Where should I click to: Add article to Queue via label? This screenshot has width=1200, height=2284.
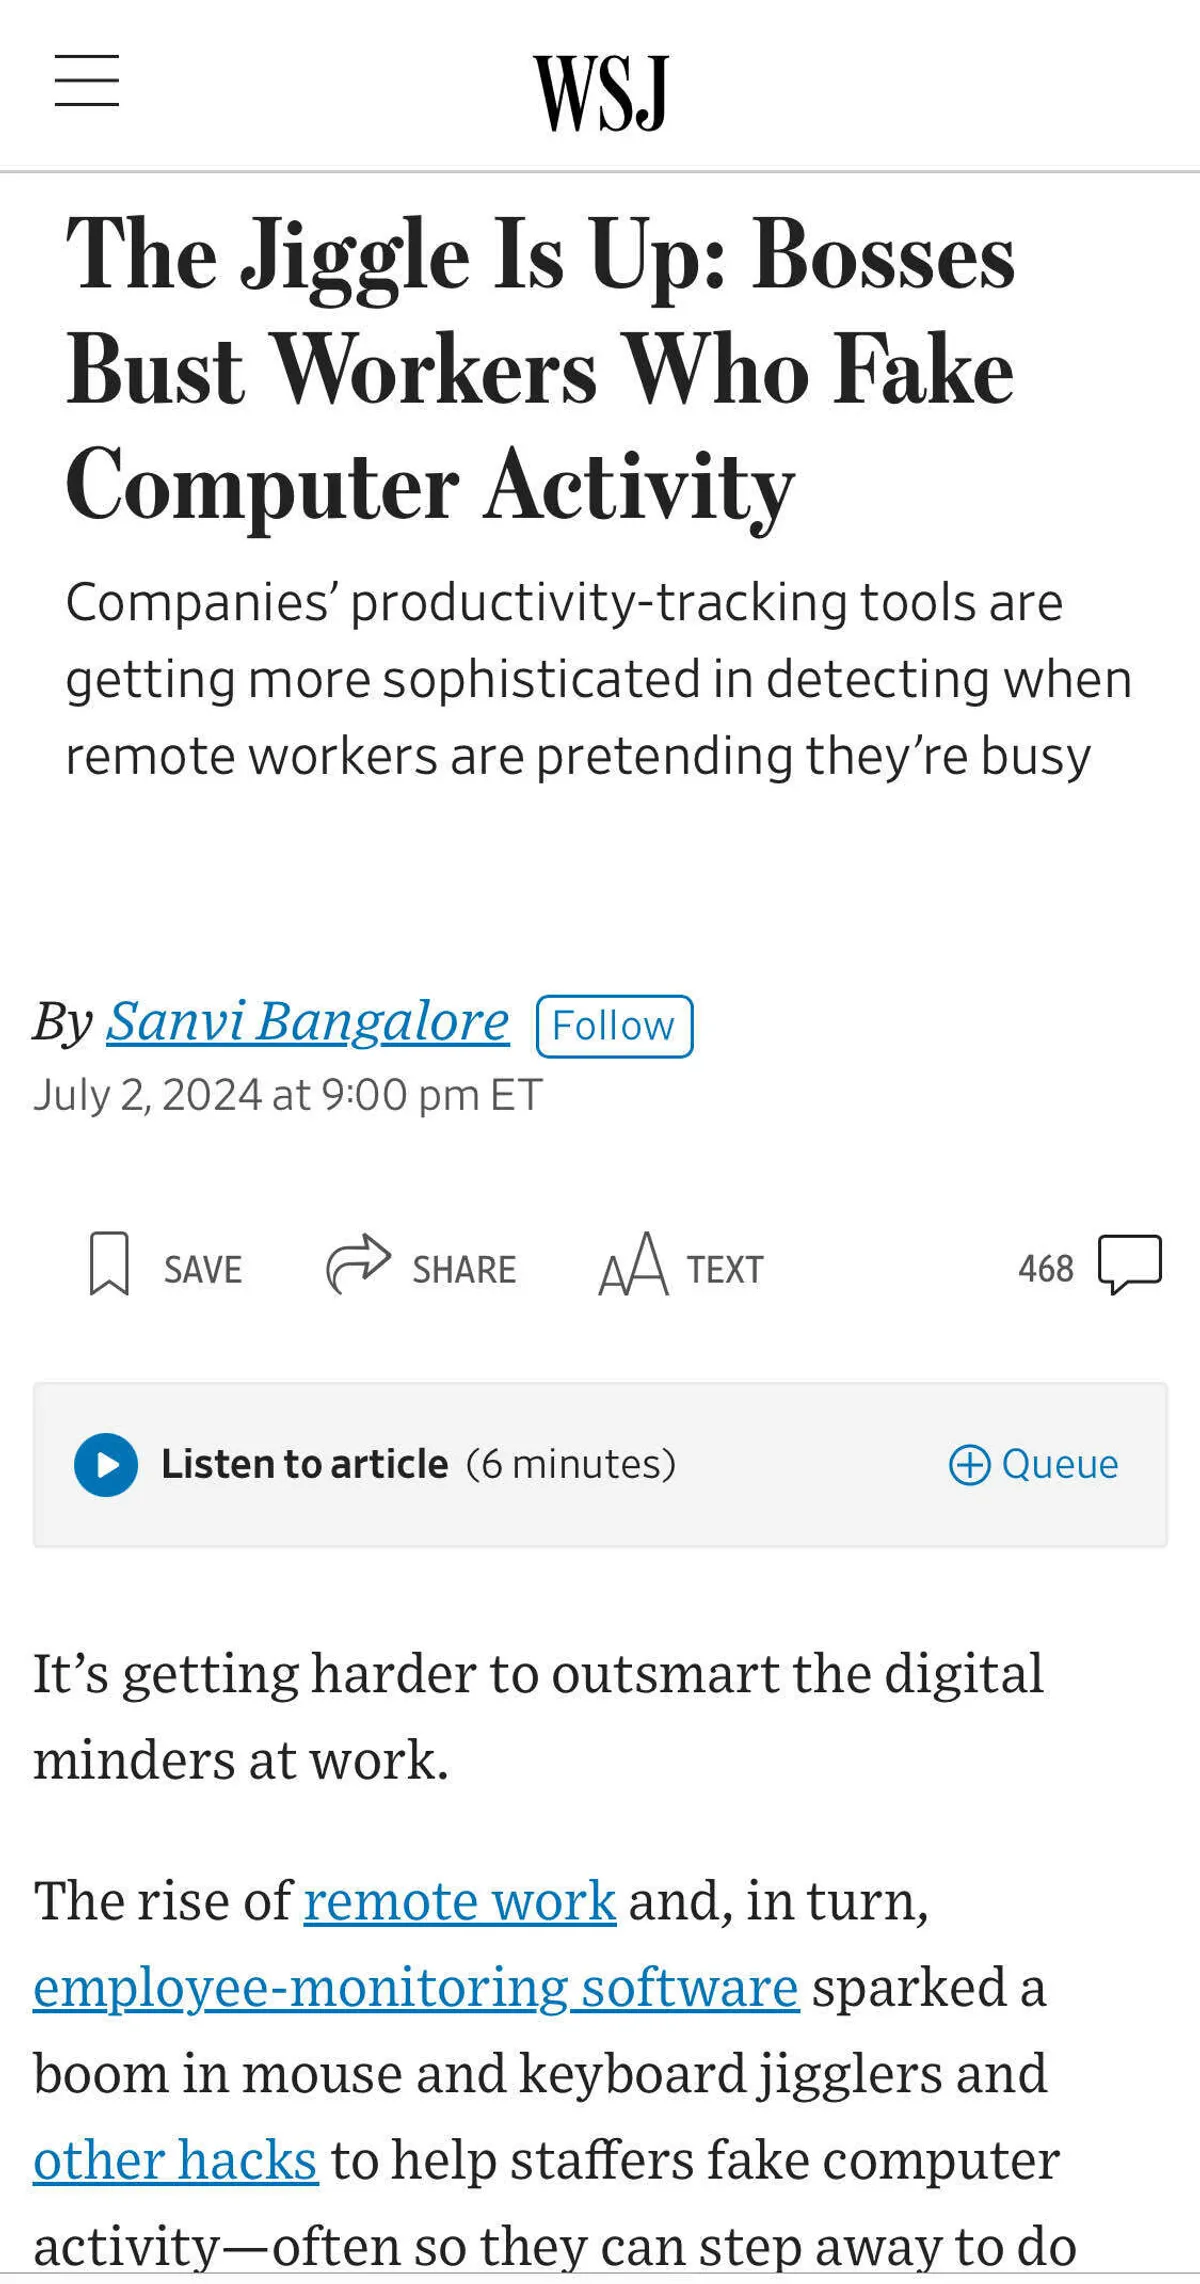pos(1060,1464)
